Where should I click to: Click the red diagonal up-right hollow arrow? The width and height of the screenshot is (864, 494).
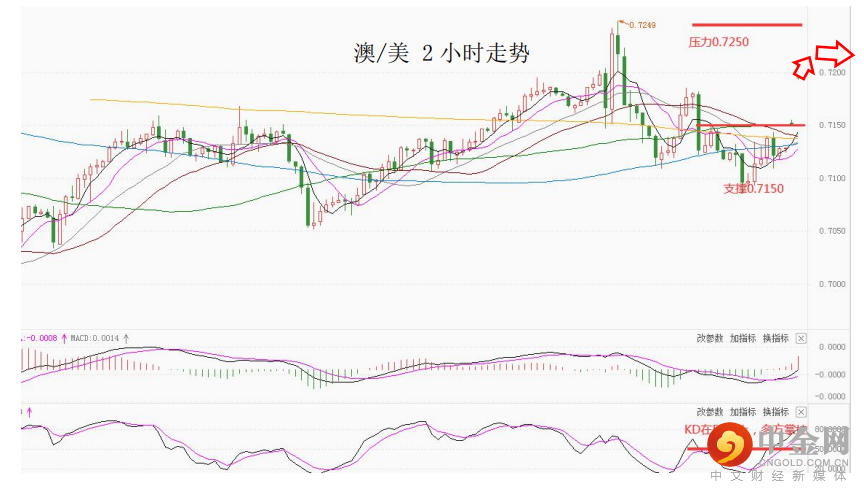coord(803,66)
